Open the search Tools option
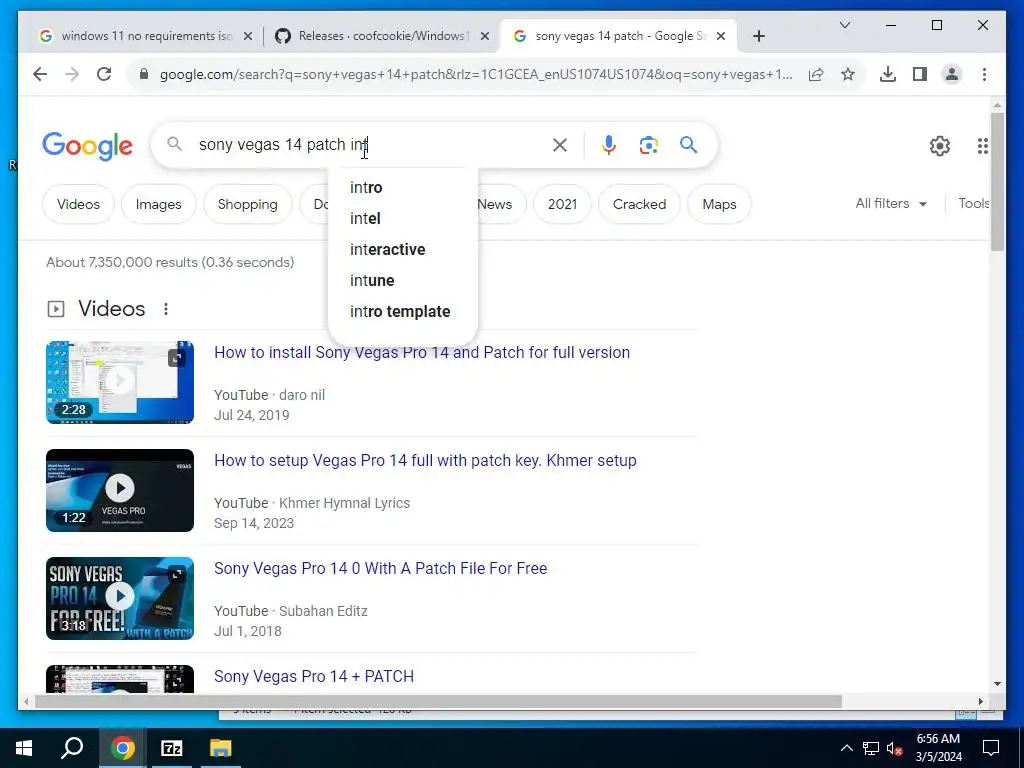Image resolution: width=1024 pixels, height=768 pixels. (x=973, y=204)
